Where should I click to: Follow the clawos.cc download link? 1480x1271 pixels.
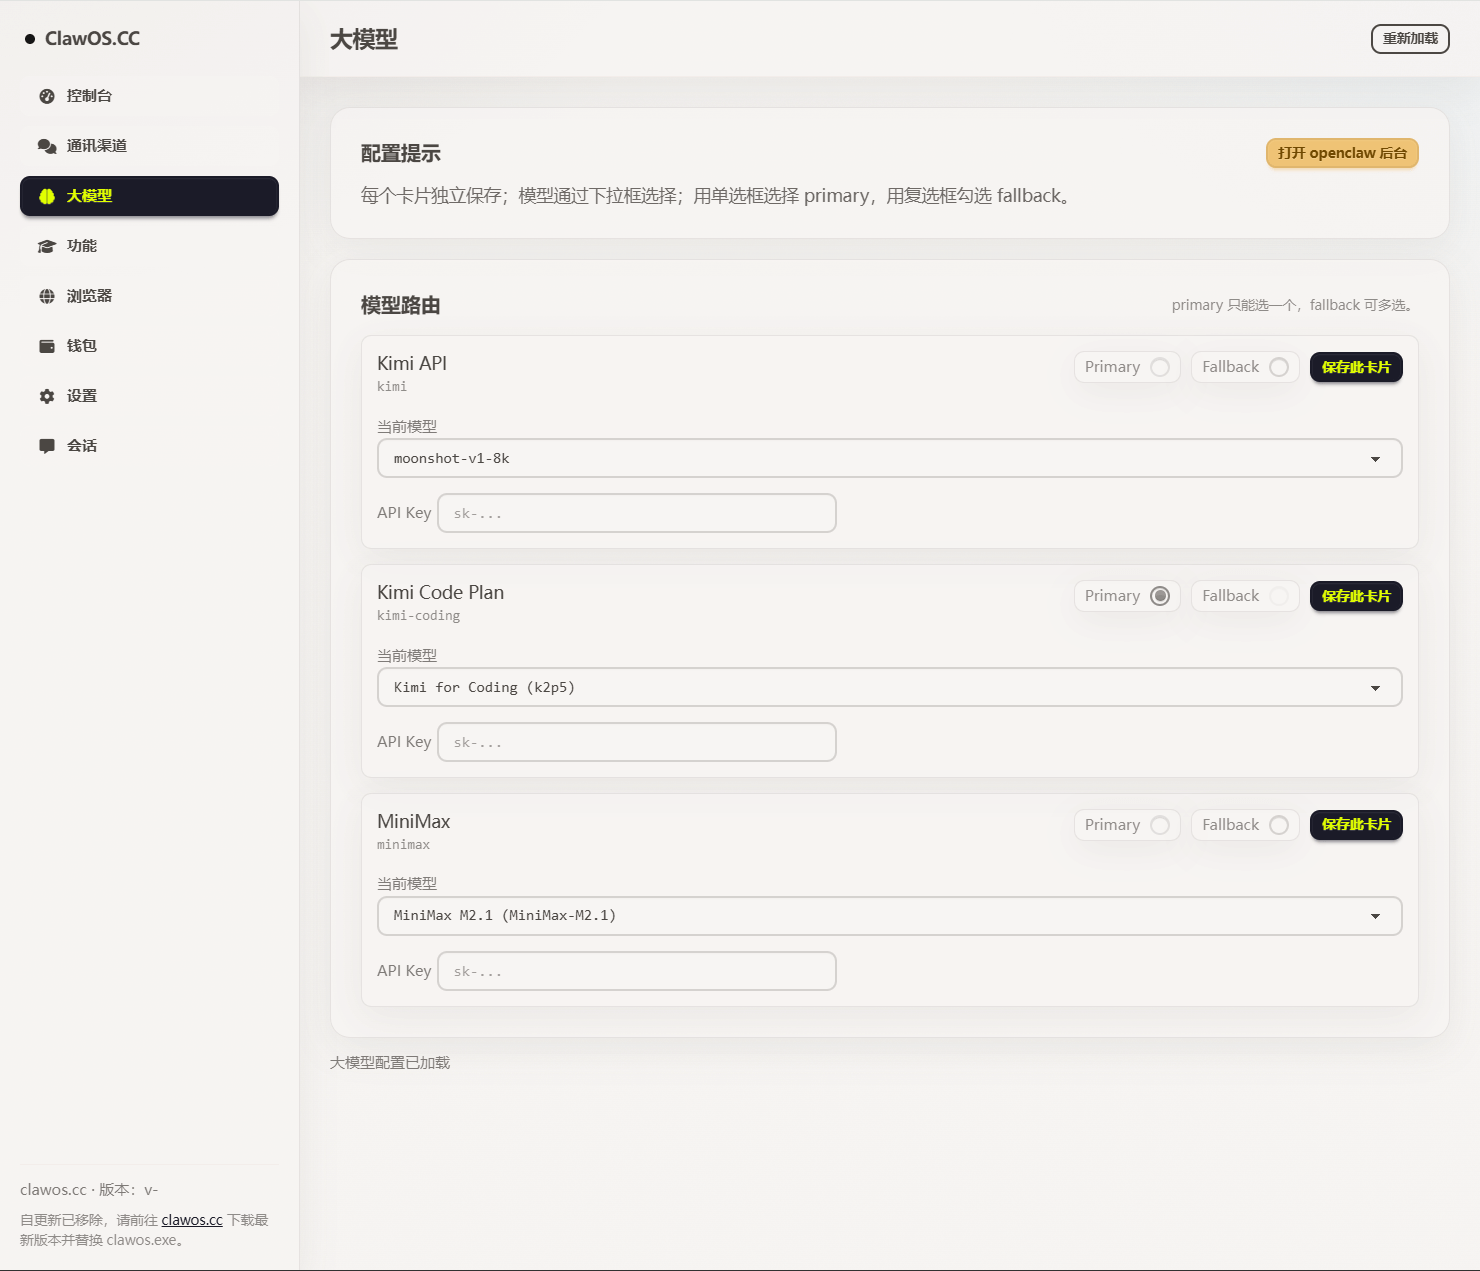[x=191, y=1219]
